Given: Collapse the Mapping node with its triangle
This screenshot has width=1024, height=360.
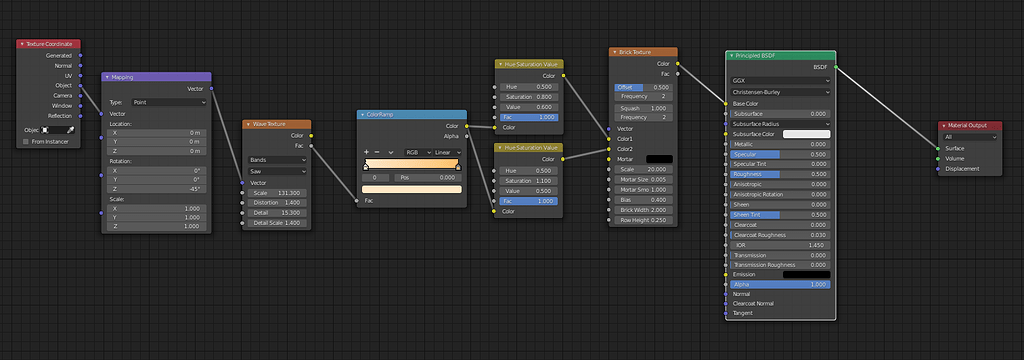Looking at the screenshot, I should tap(107, 77).
